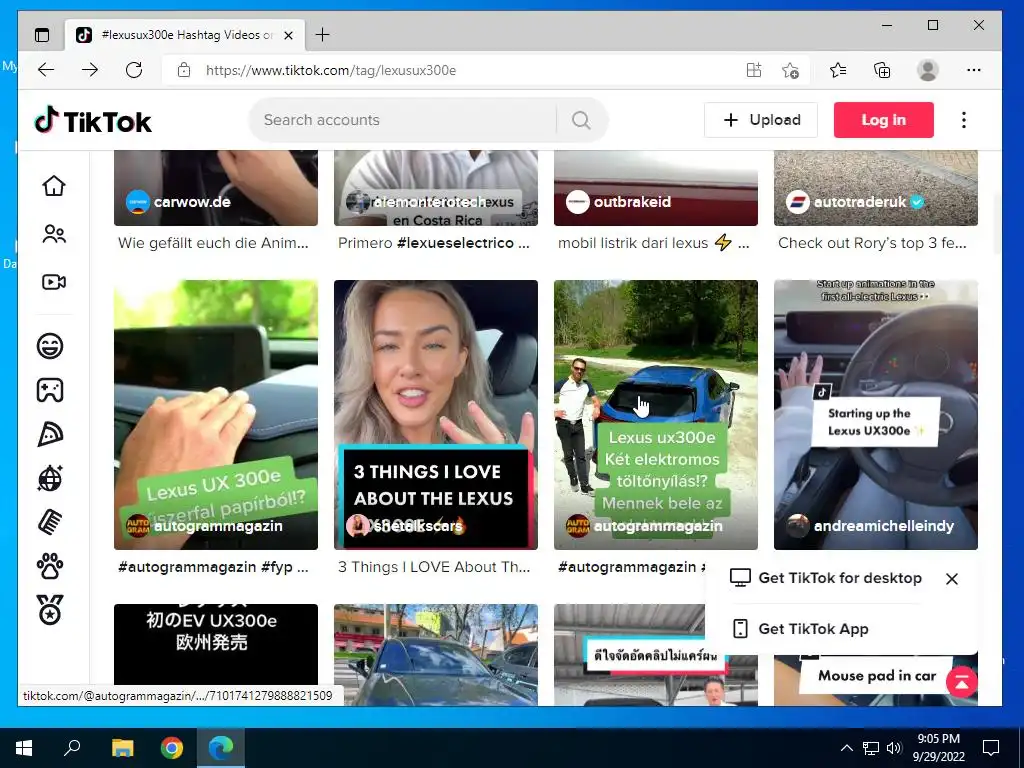
Task: Open the outbrakeid video thumbnail
Action: (656, 188)
